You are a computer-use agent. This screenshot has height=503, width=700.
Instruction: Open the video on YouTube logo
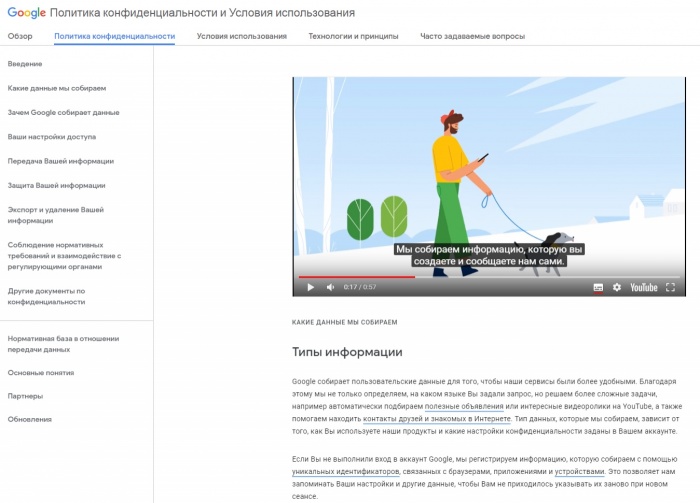(644, 287)
